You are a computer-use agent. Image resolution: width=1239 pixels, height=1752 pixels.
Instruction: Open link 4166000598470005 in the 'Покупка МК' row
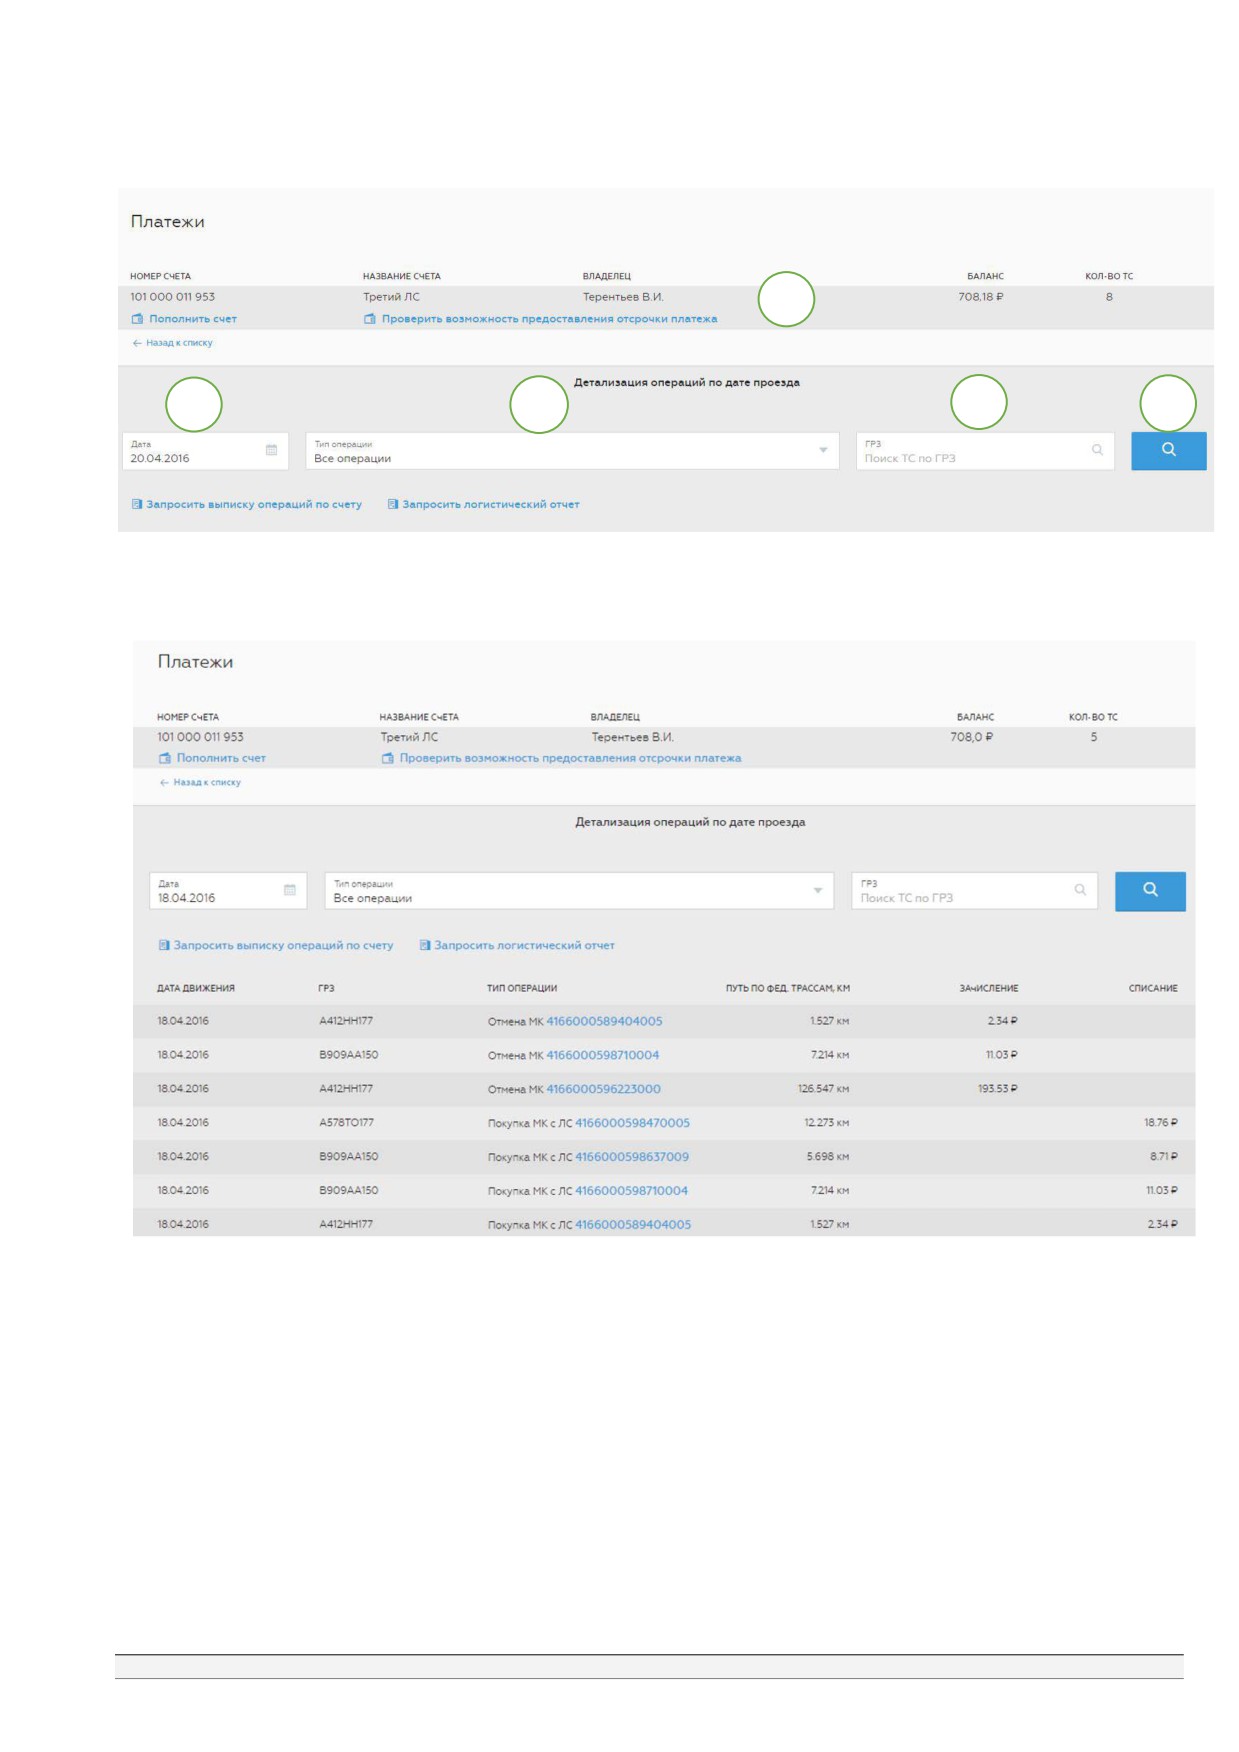[x=632, y=1123]
